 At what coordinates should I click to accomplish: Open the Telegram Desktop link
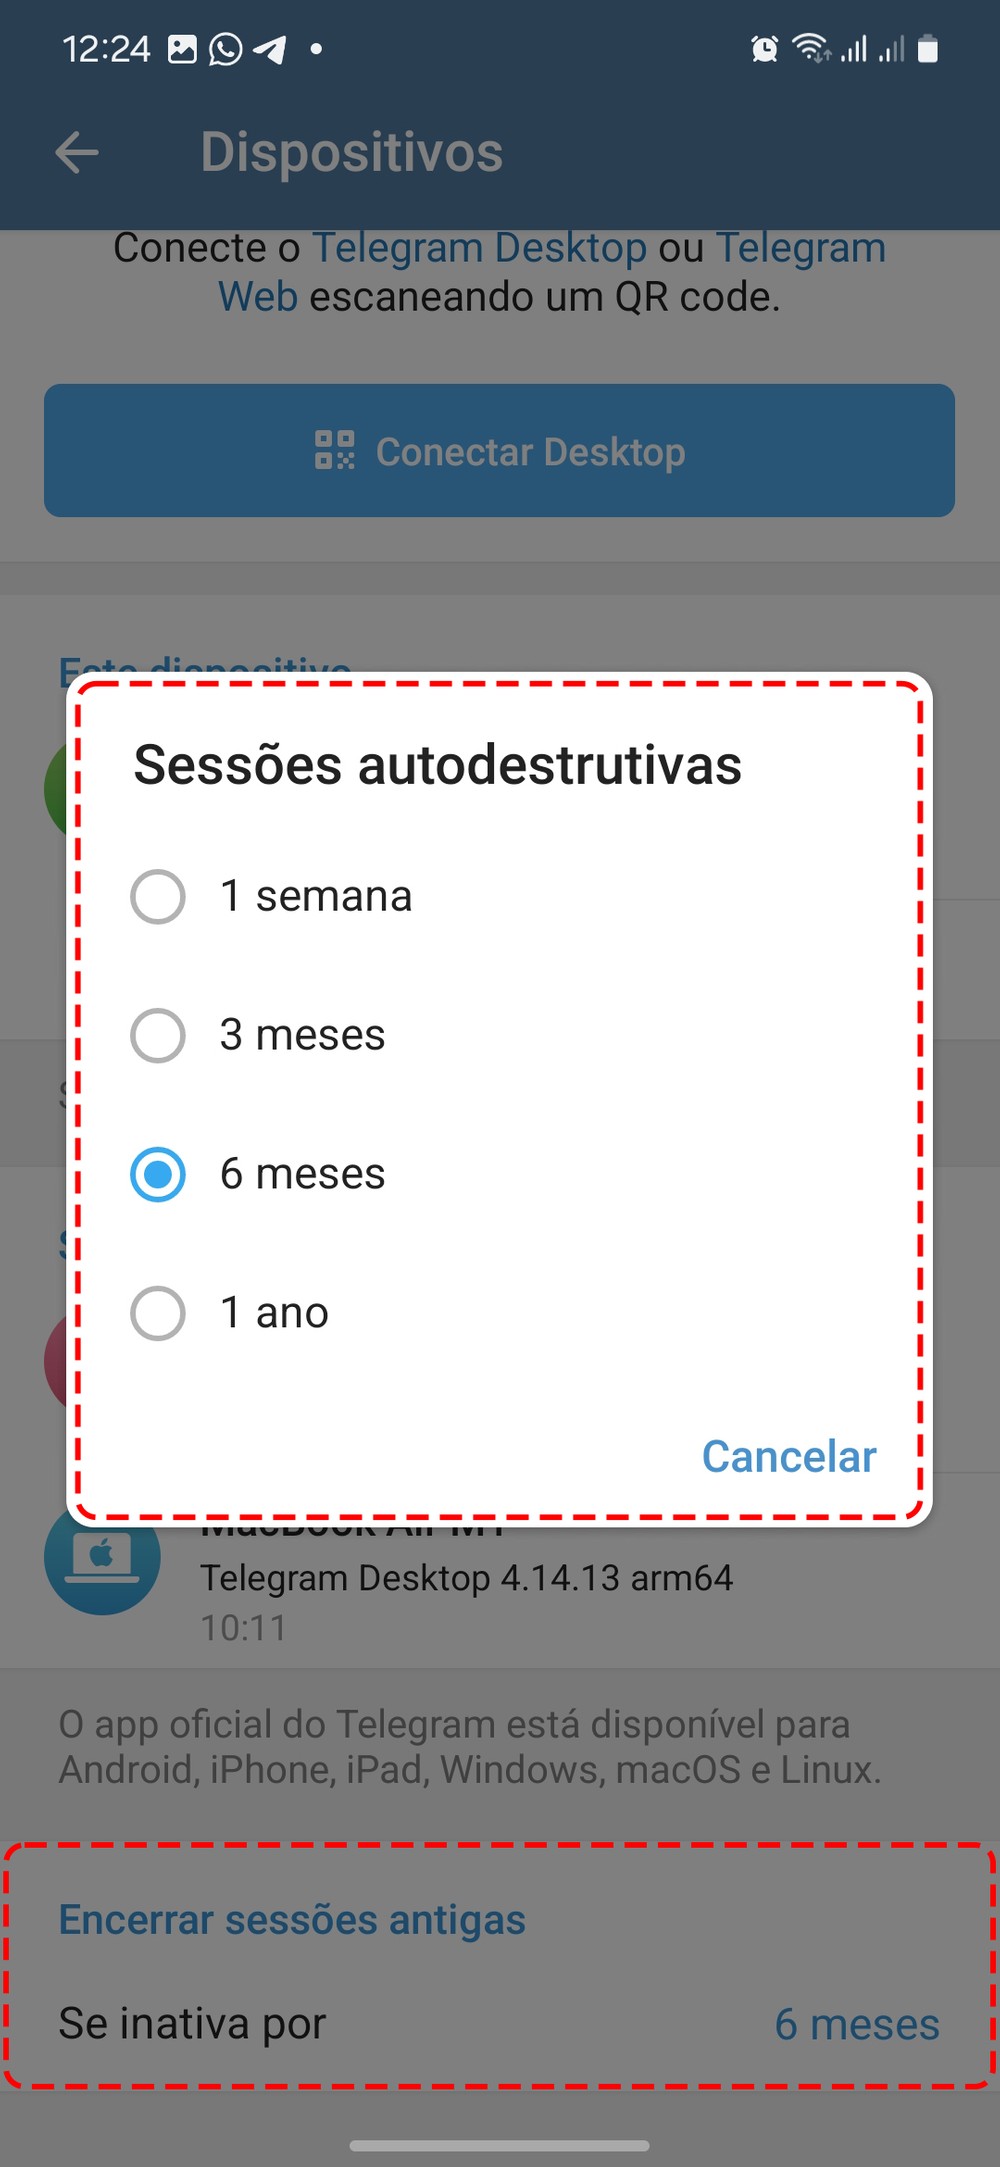[x=480, y=248]
